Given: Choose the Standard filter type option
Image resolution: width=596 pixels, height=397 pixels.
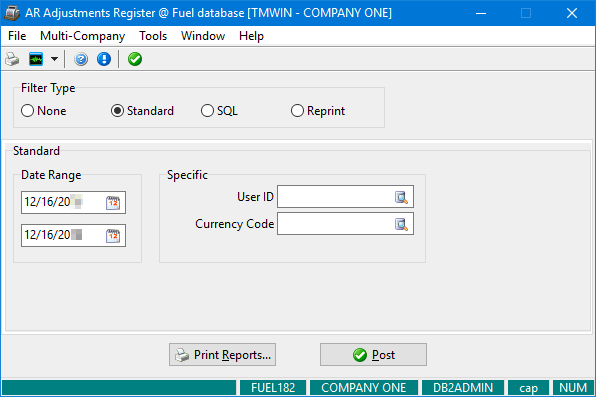Looking at the screenshot, I should tap(142, 111).
